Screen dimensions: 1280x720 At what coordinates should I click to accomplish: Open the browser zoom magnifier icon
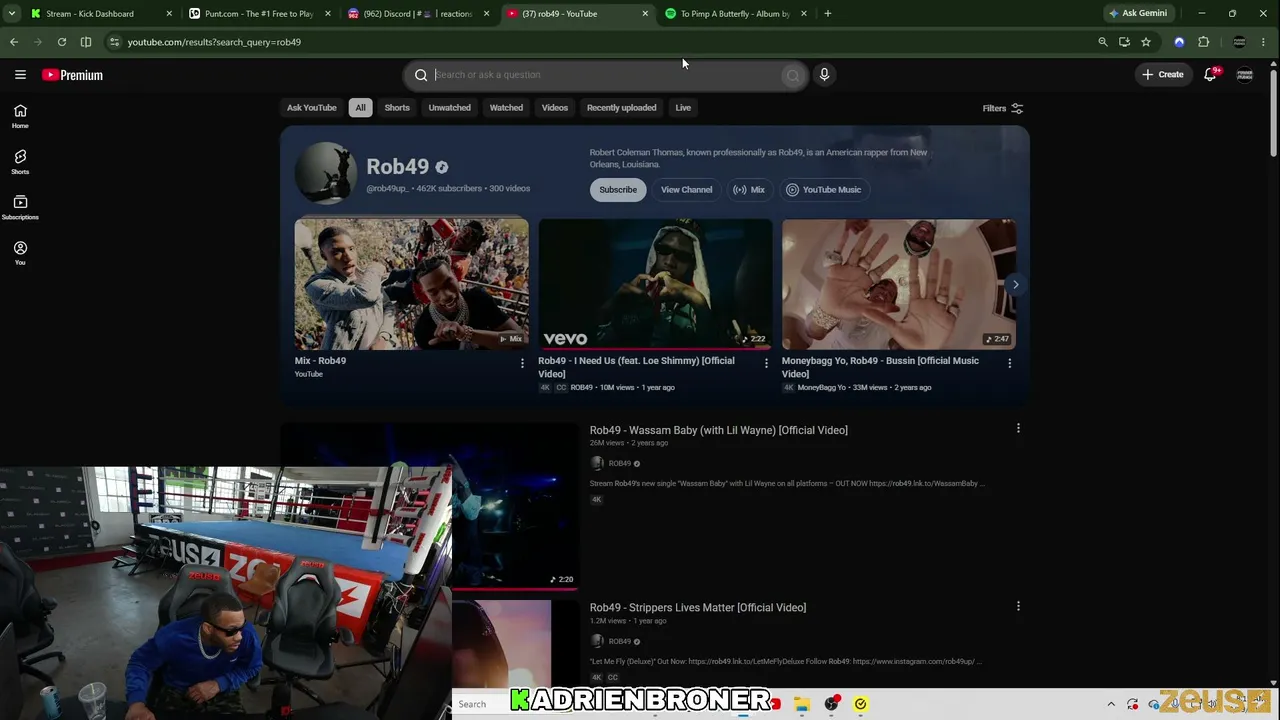point(1103,42)
